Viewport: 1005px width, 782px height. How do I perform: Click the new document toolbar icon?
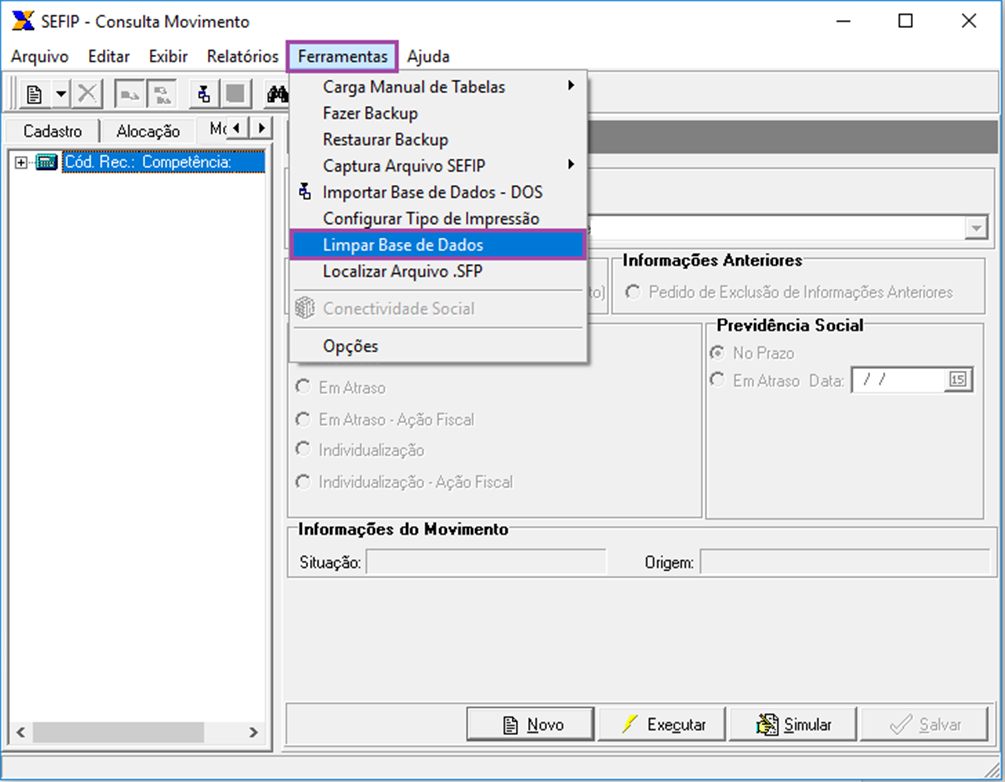tap(34, 94)
